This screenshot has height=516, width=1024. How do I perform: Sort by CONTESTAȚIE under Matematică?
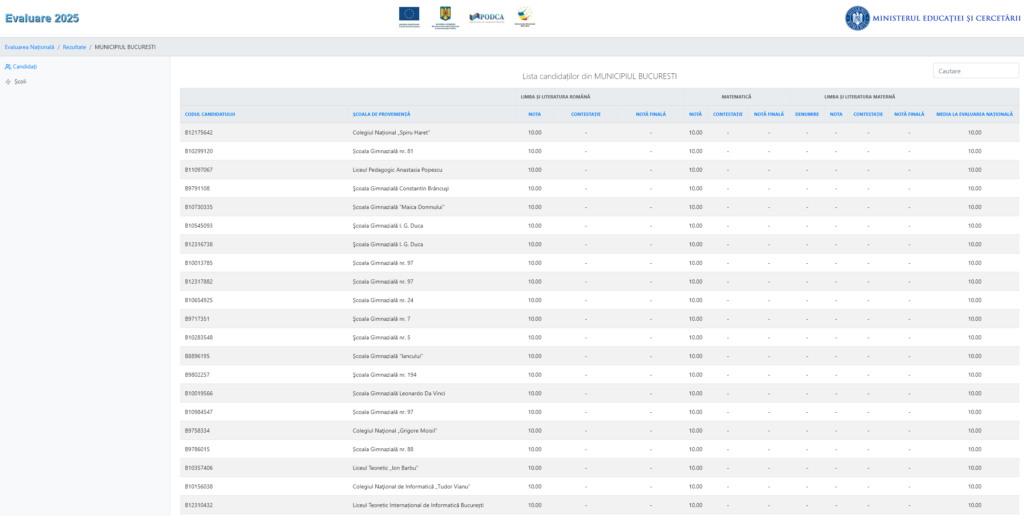click(728, 114)
